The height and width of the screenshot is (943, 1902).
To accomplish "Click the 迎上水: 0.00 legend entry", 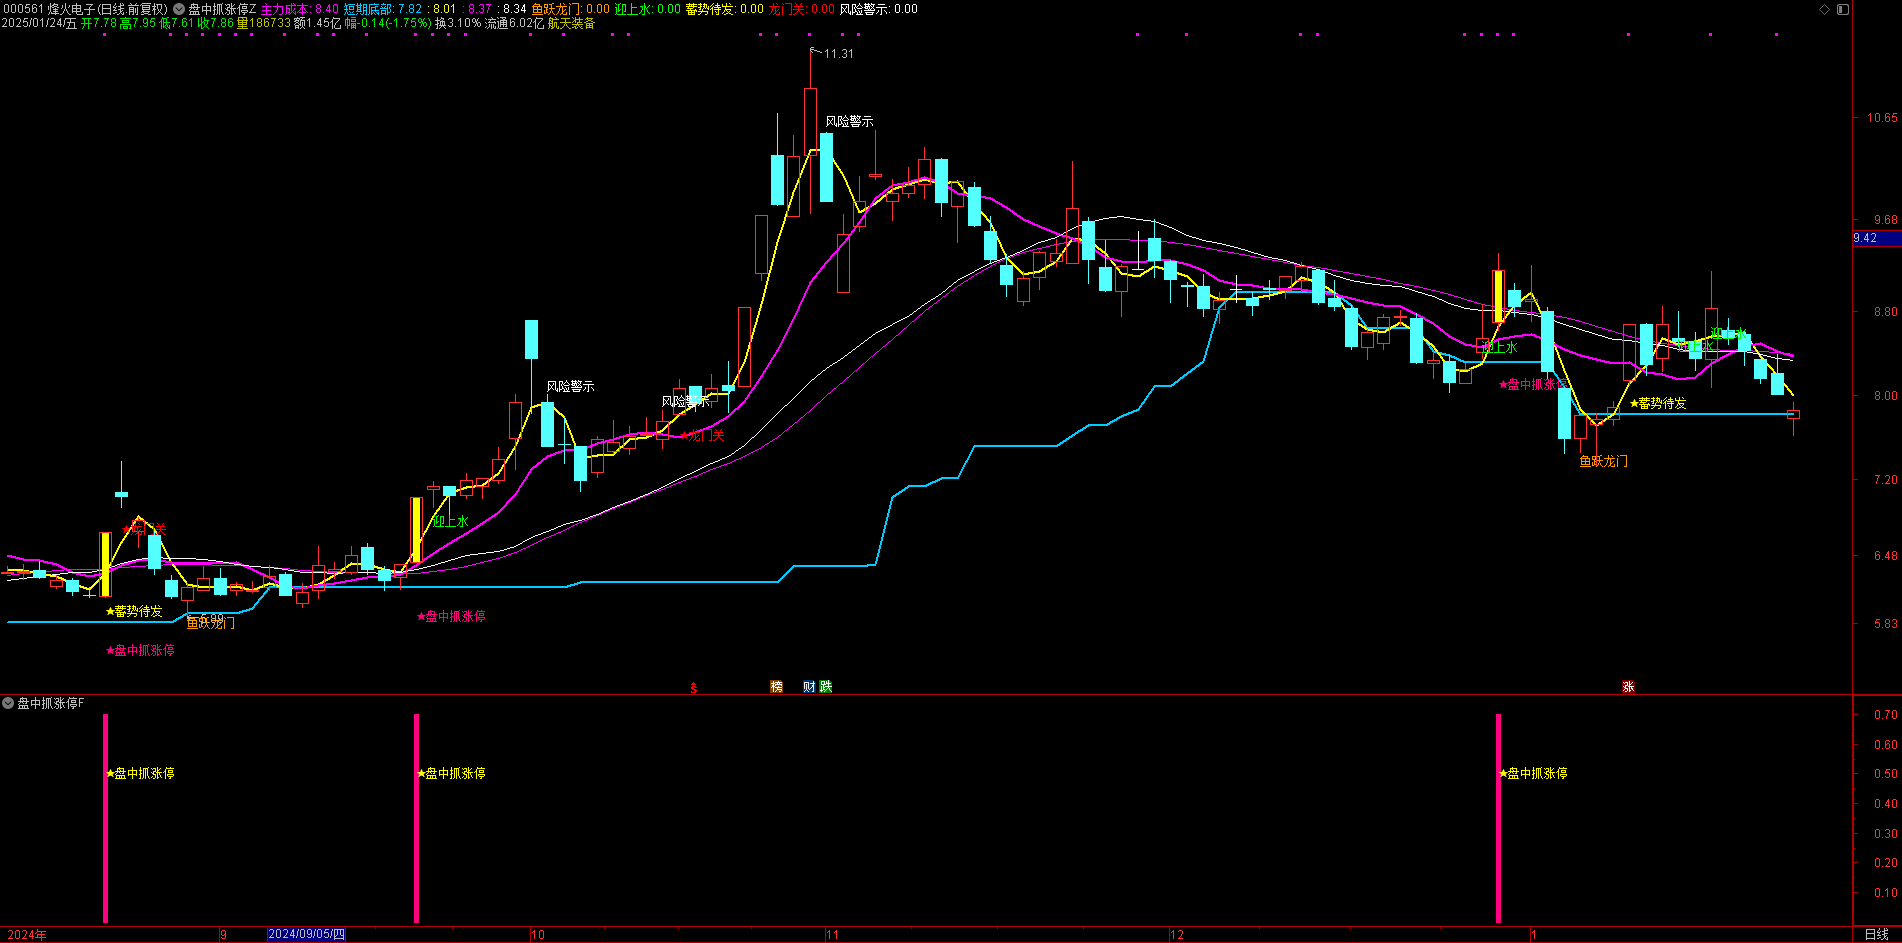I will [647, 9].
